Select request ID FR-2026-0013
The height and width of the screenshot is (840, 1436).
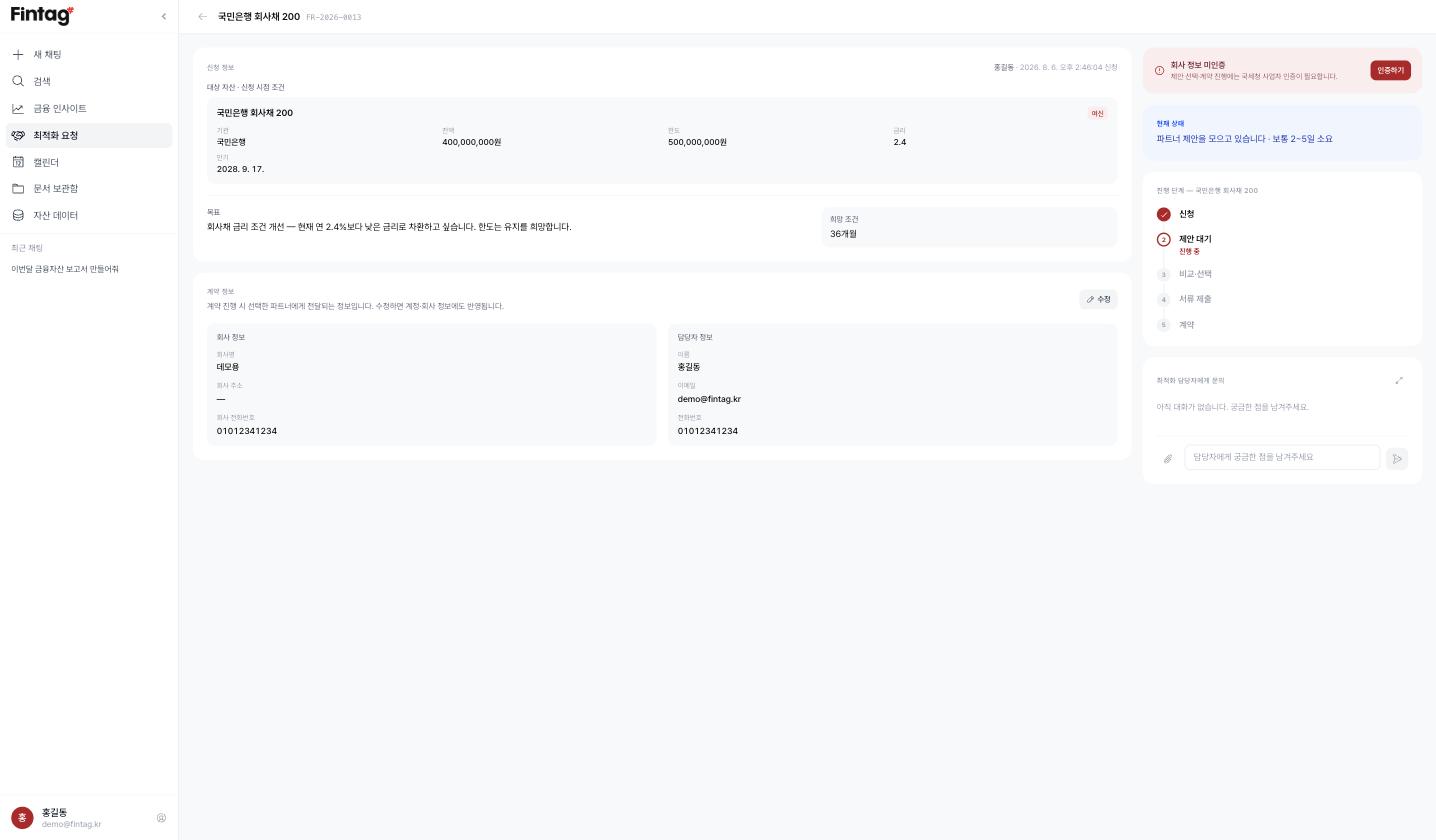coord(334,17)
